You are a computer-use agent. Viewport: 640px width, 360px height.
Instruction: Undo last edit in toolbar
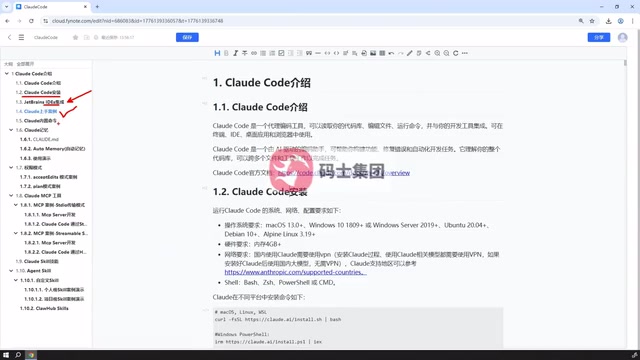[391, 53]
